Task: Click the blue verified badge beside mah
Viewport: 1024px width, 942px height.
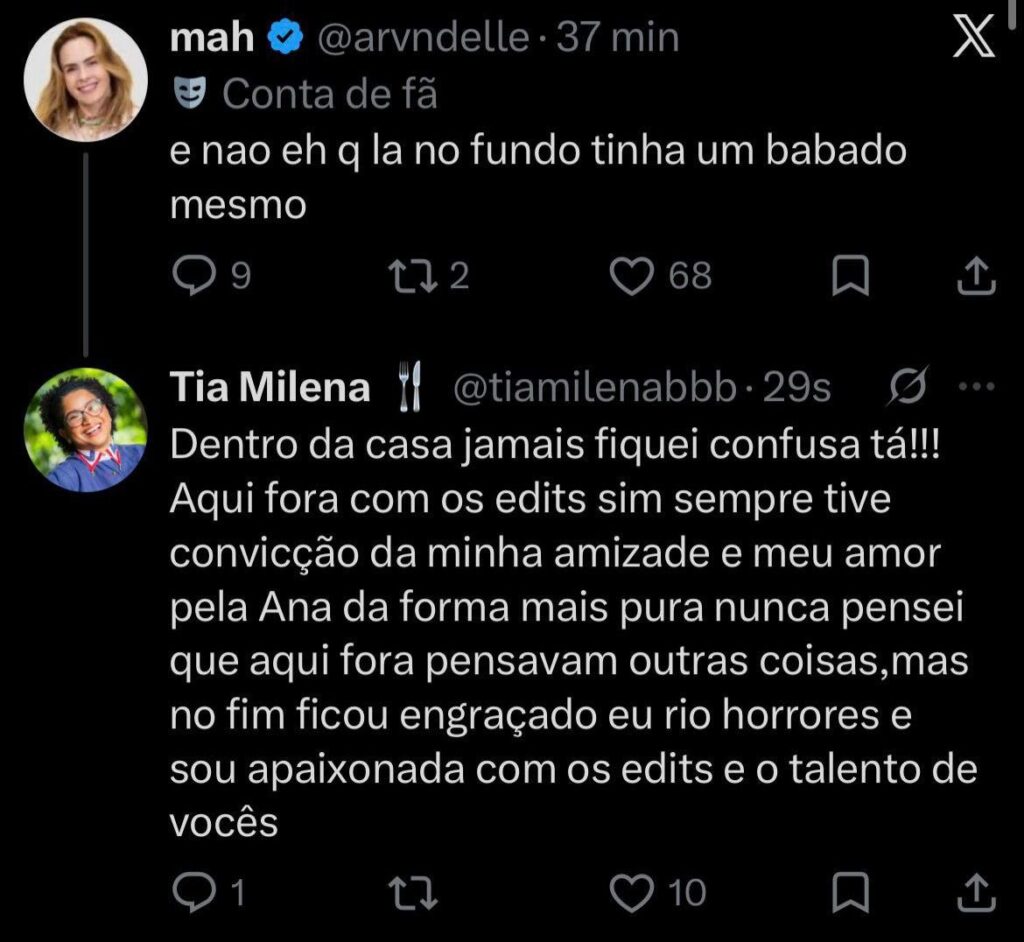Action: [x=286, y=37]
